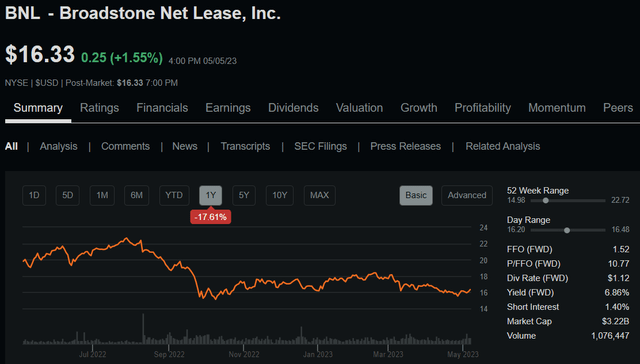Image resolution: width=640 pixels, height=364 pixels.
Task: Switch to the Valuation tab
Action: coord(359,108)
